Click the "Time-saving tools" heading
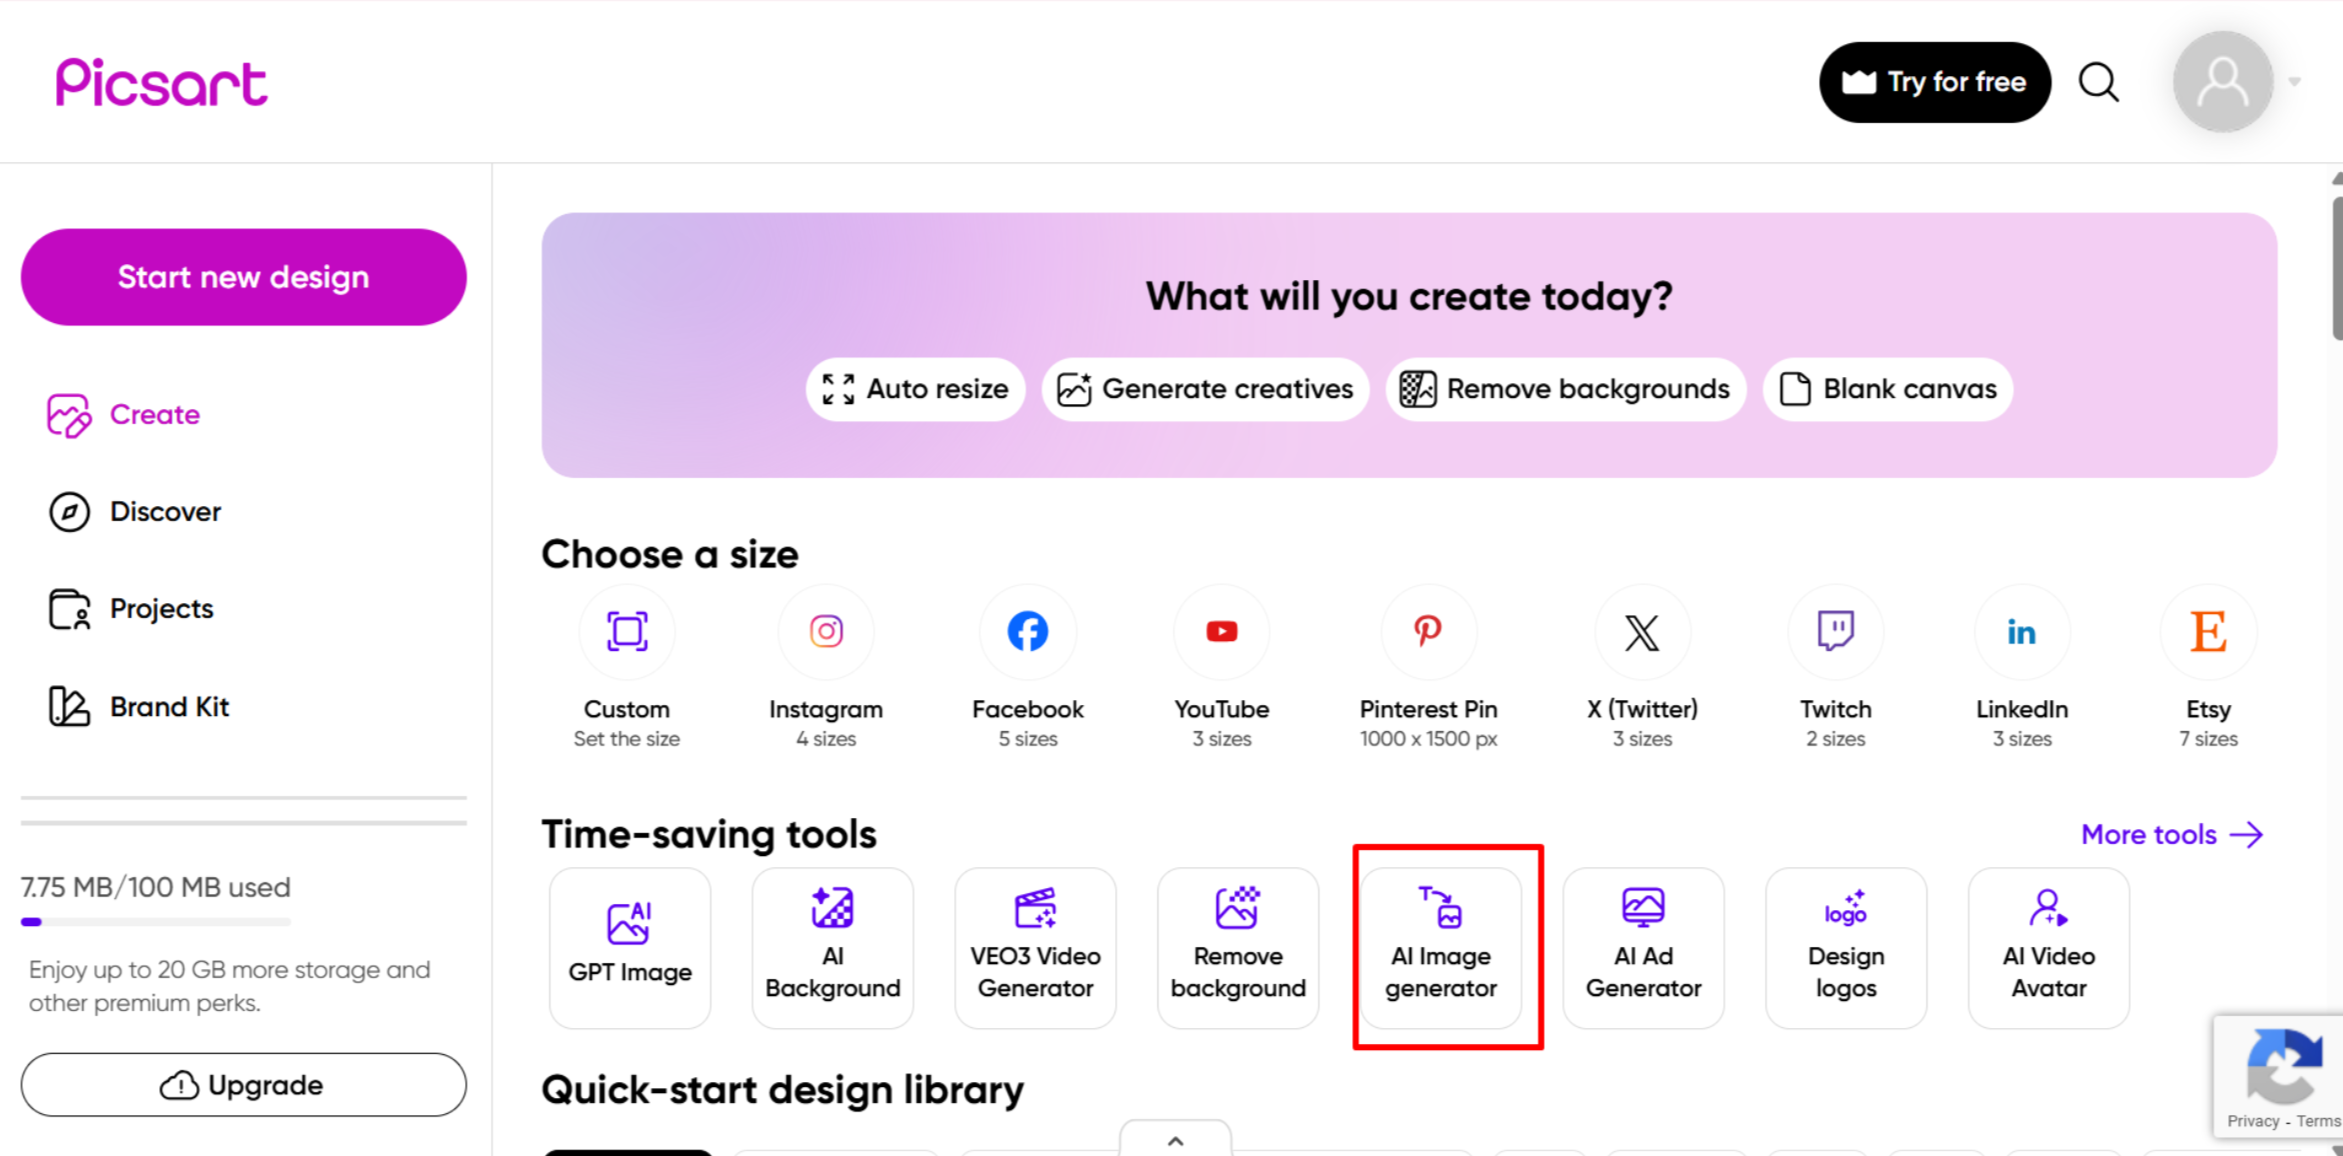The width and height of the screenshot is (2343, 1156). pos(709,835)
